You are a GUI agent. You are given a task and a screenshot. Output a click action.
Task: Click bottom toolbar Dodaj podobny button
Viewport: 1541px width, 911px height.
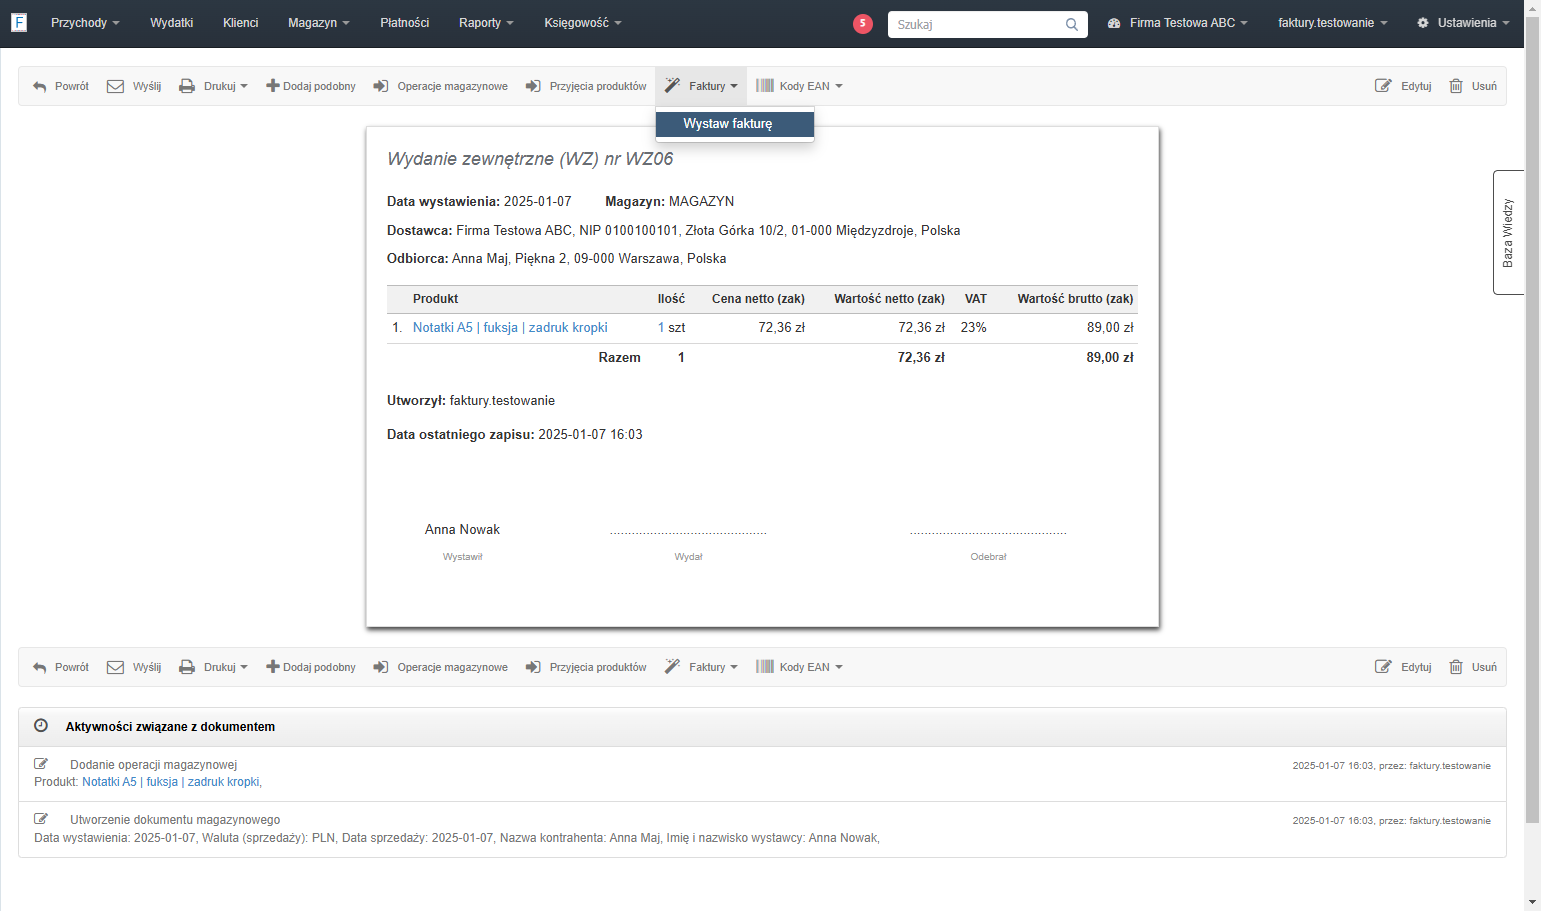pos(311,667)
